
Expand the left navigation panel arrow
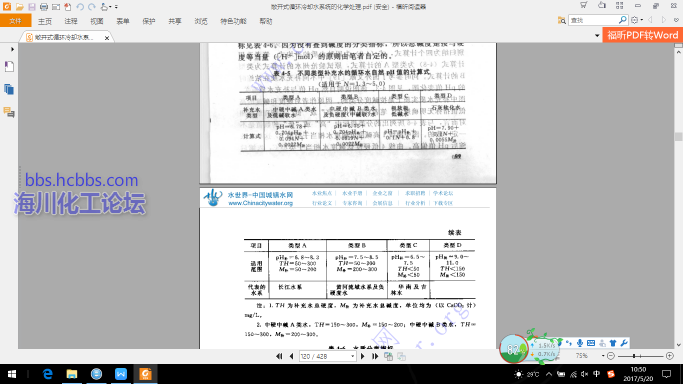[x=12, y=49]
